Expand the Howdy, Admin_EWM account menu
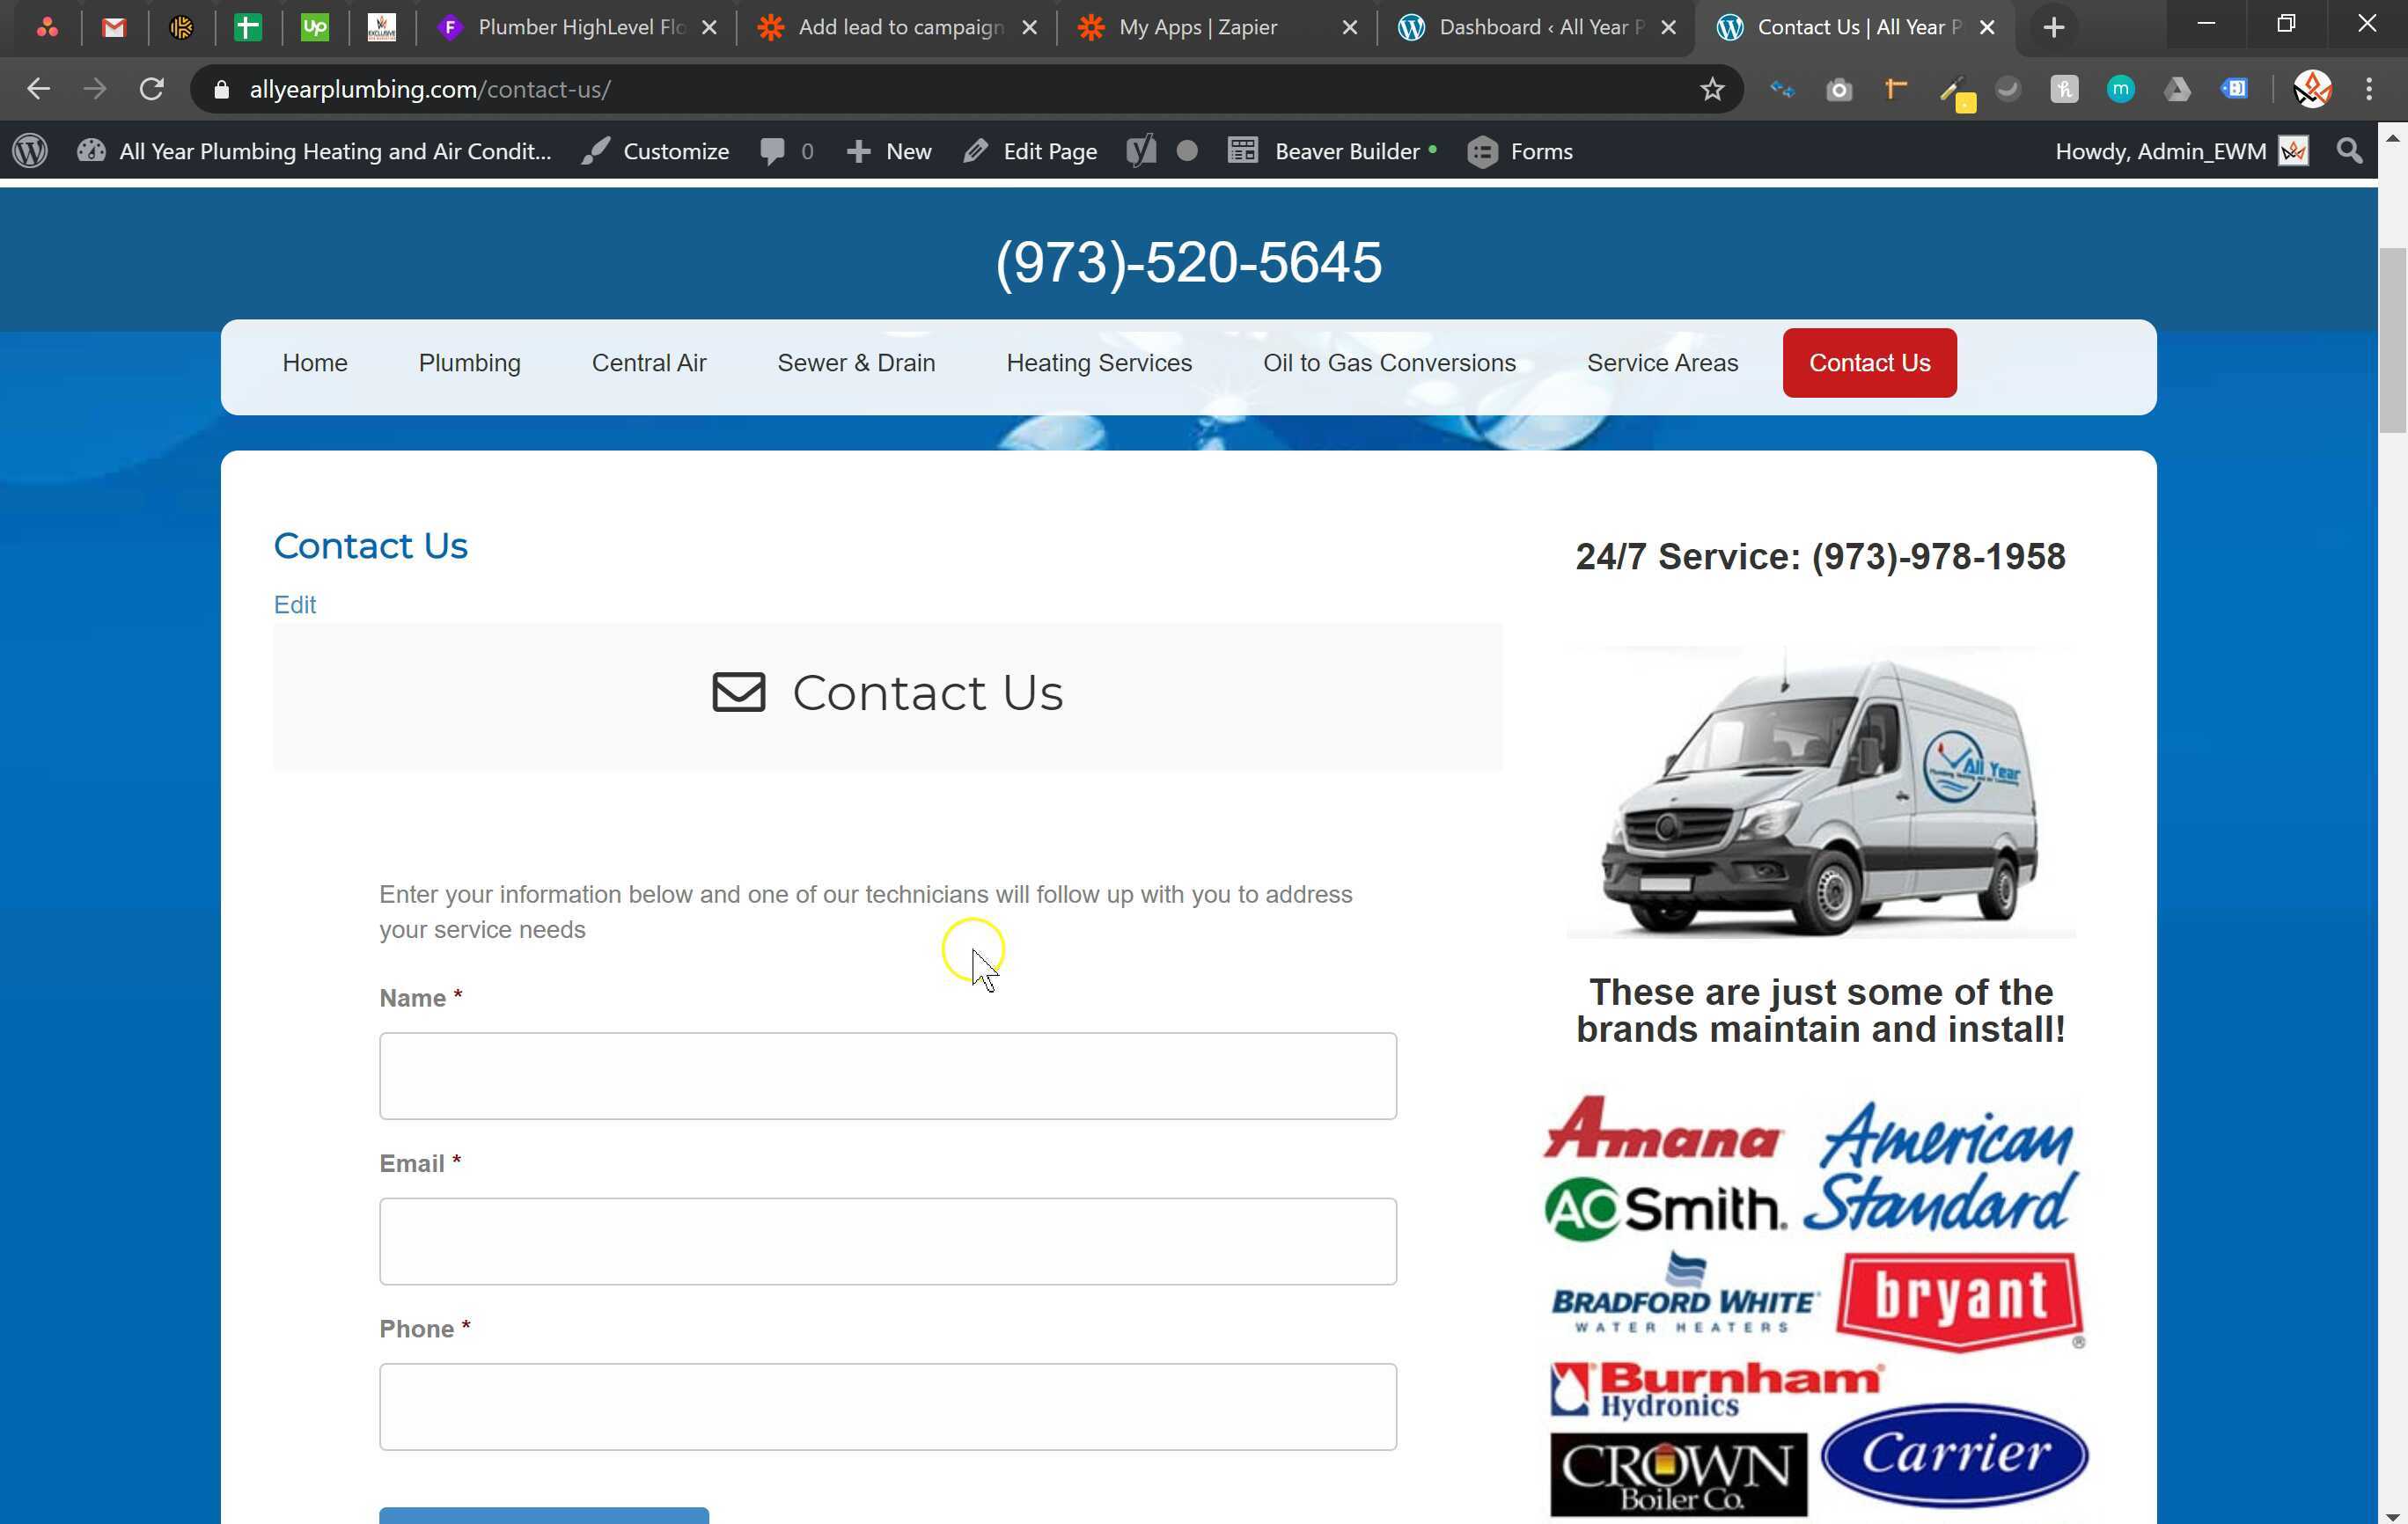Image resolution: width=2408 pixels, height=1524 pixels. 2160,151
